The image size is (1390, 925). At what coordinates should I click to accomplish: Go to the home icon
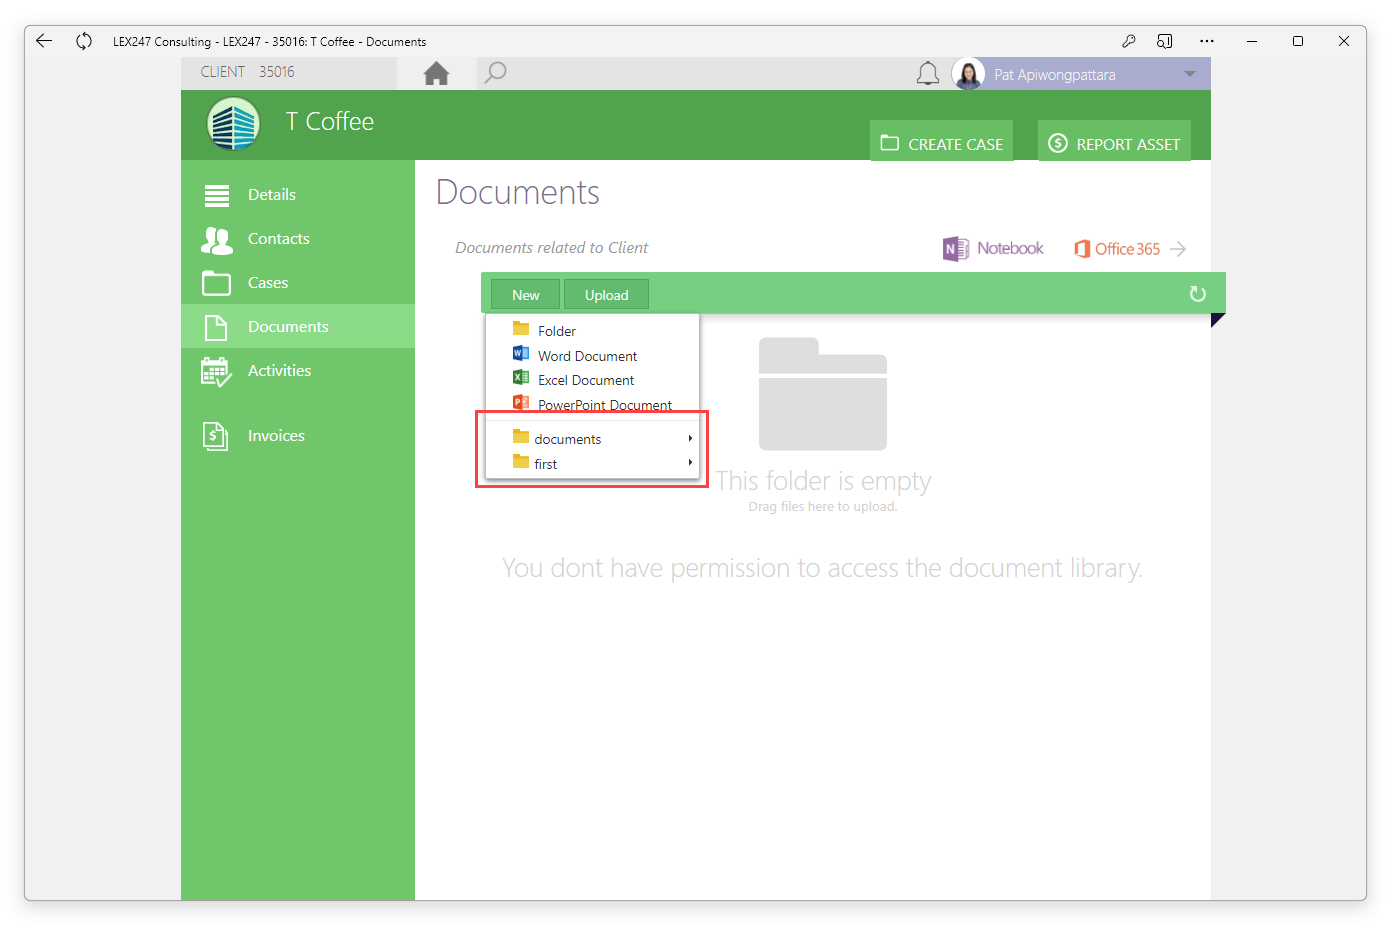point(436,73)
